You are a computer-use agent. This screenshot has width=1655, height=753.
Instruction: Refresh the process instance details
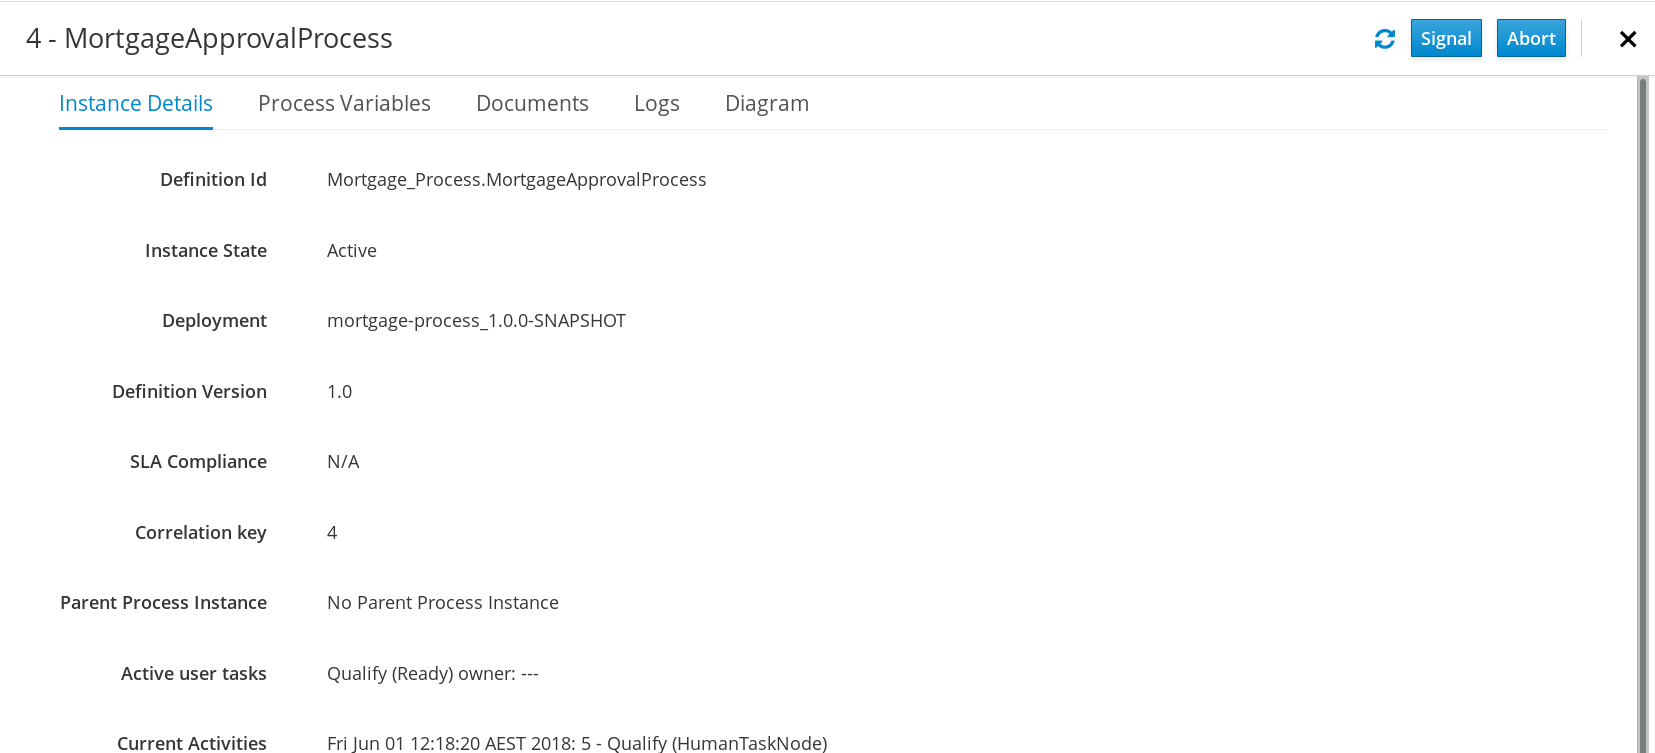coord(1385,39)
